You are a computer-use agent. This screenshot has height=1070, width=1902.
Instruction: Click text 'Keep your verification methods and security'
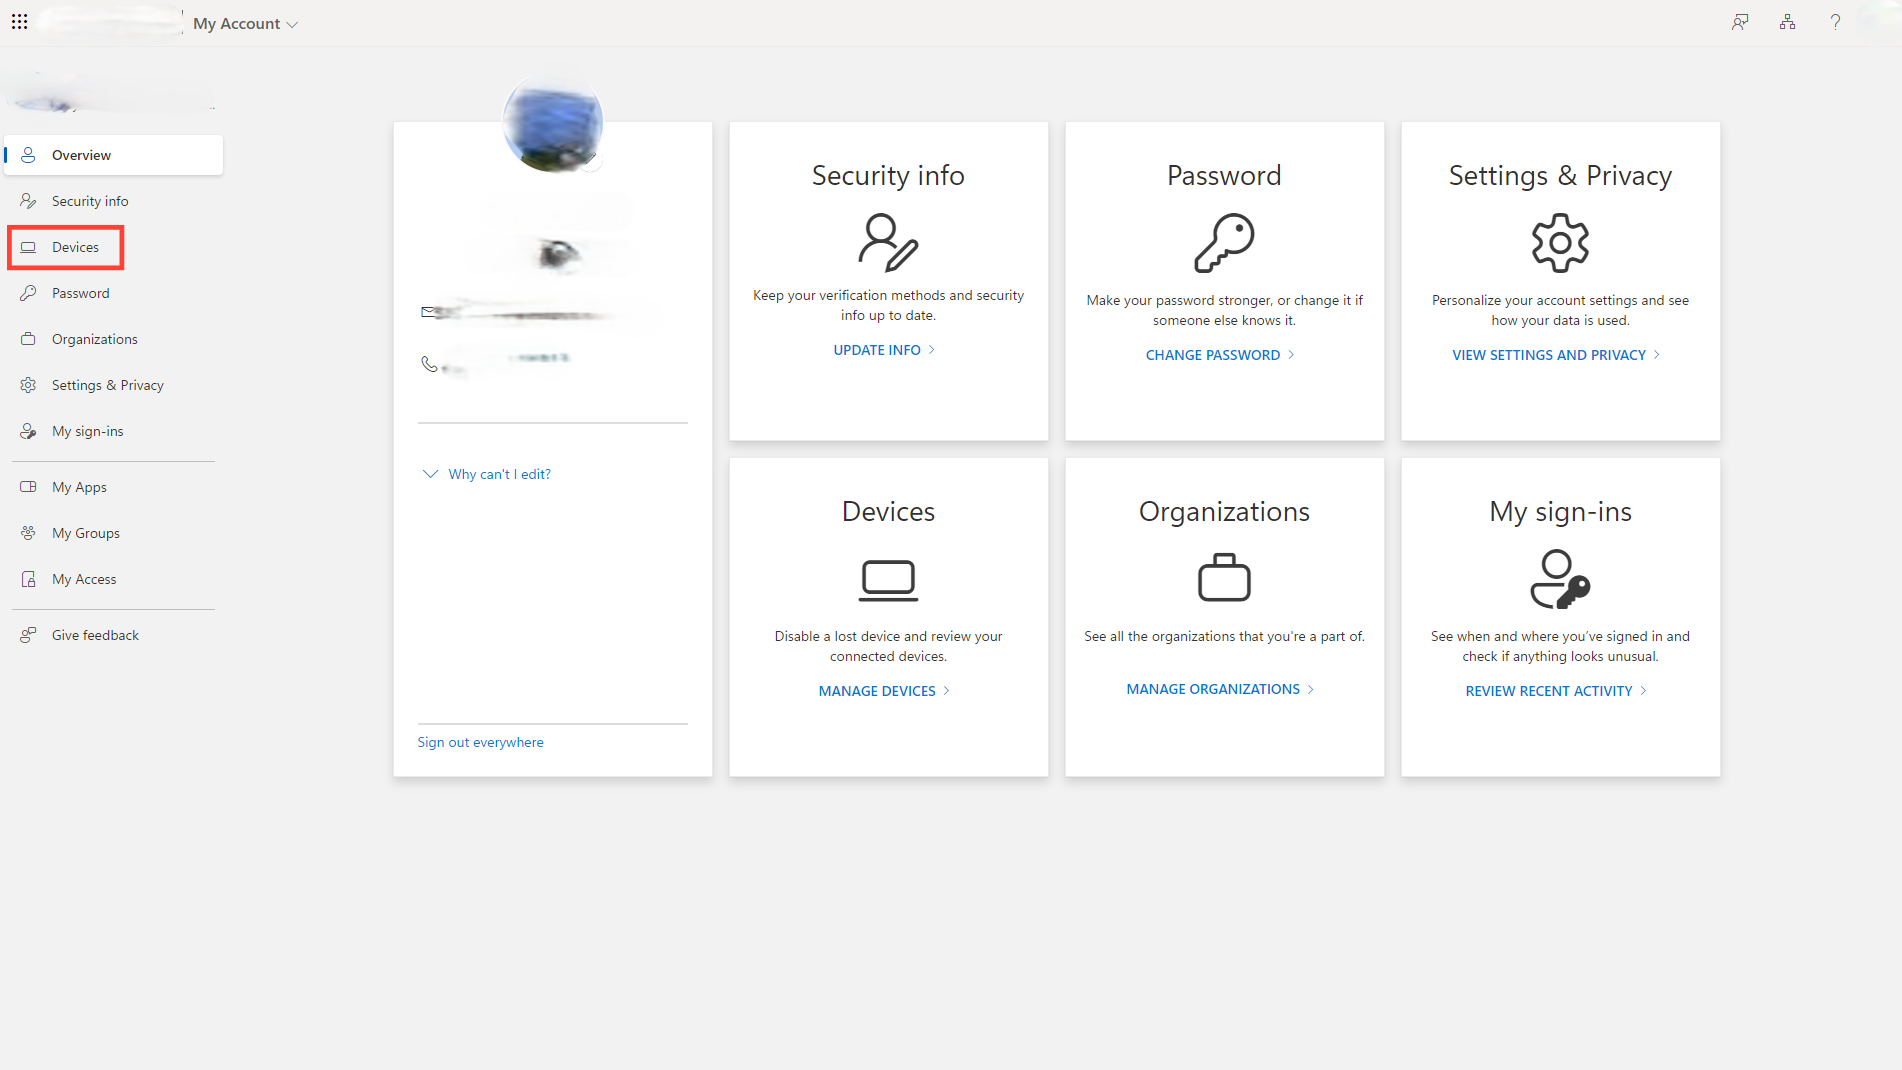coord(888,295)
